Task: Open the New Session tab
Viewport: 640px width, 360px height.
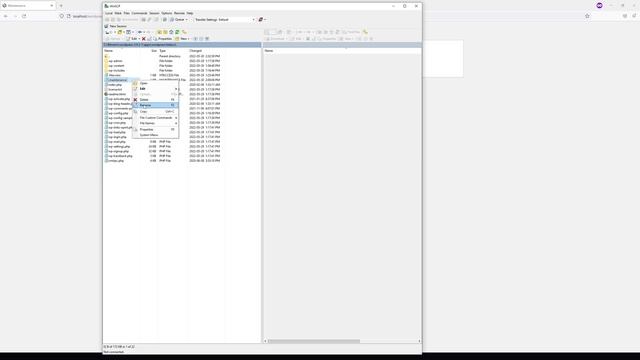Action: click(x=116, y=26)
